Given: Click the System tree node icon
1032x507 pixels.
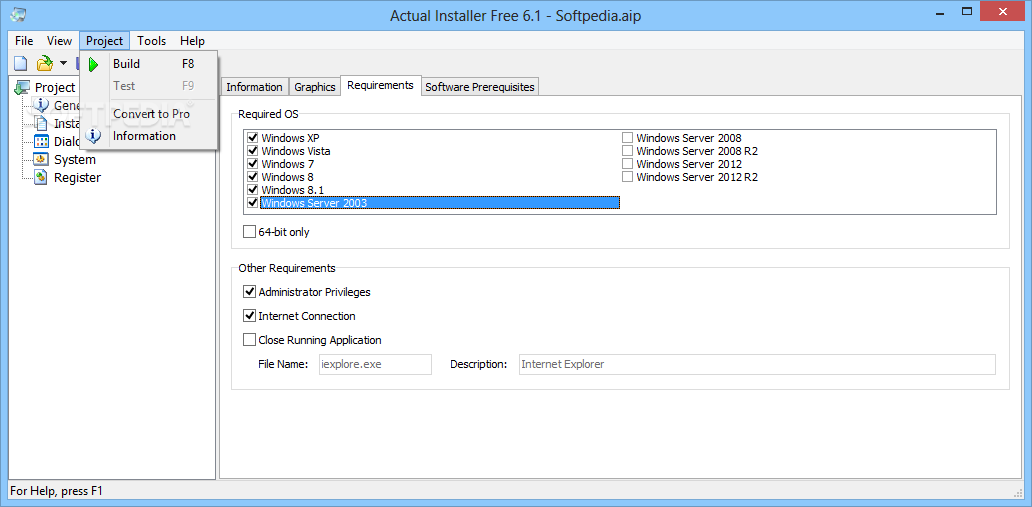Looking at the screenshot, I should 41,159.
